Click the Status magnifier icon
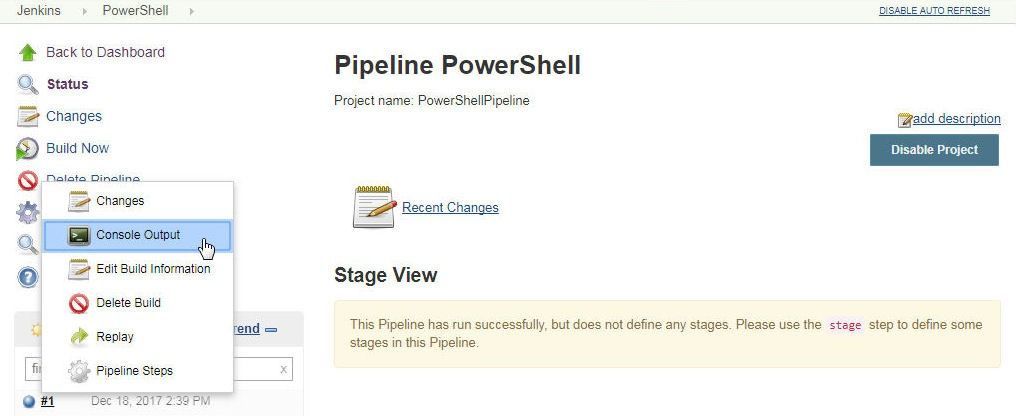This screenshot has height=416, width=1016. pos(27,84)
